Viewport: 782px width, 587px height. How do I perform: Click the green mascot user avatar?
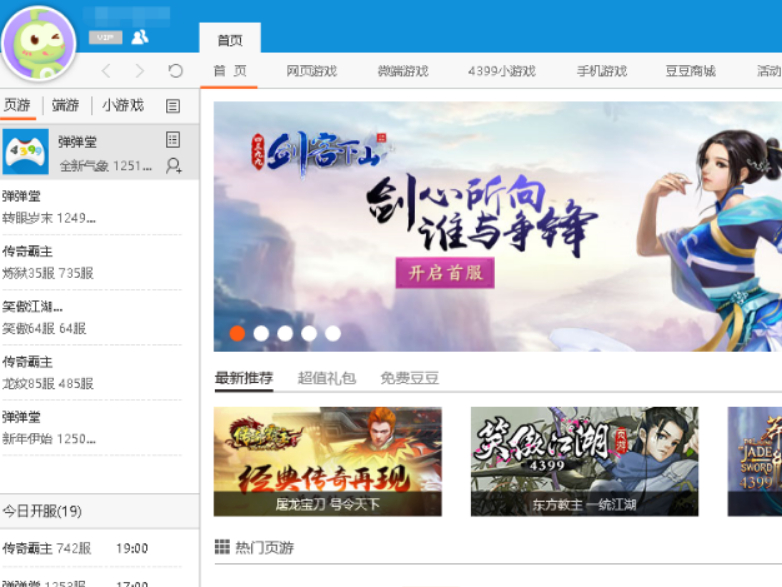[39, 44]
